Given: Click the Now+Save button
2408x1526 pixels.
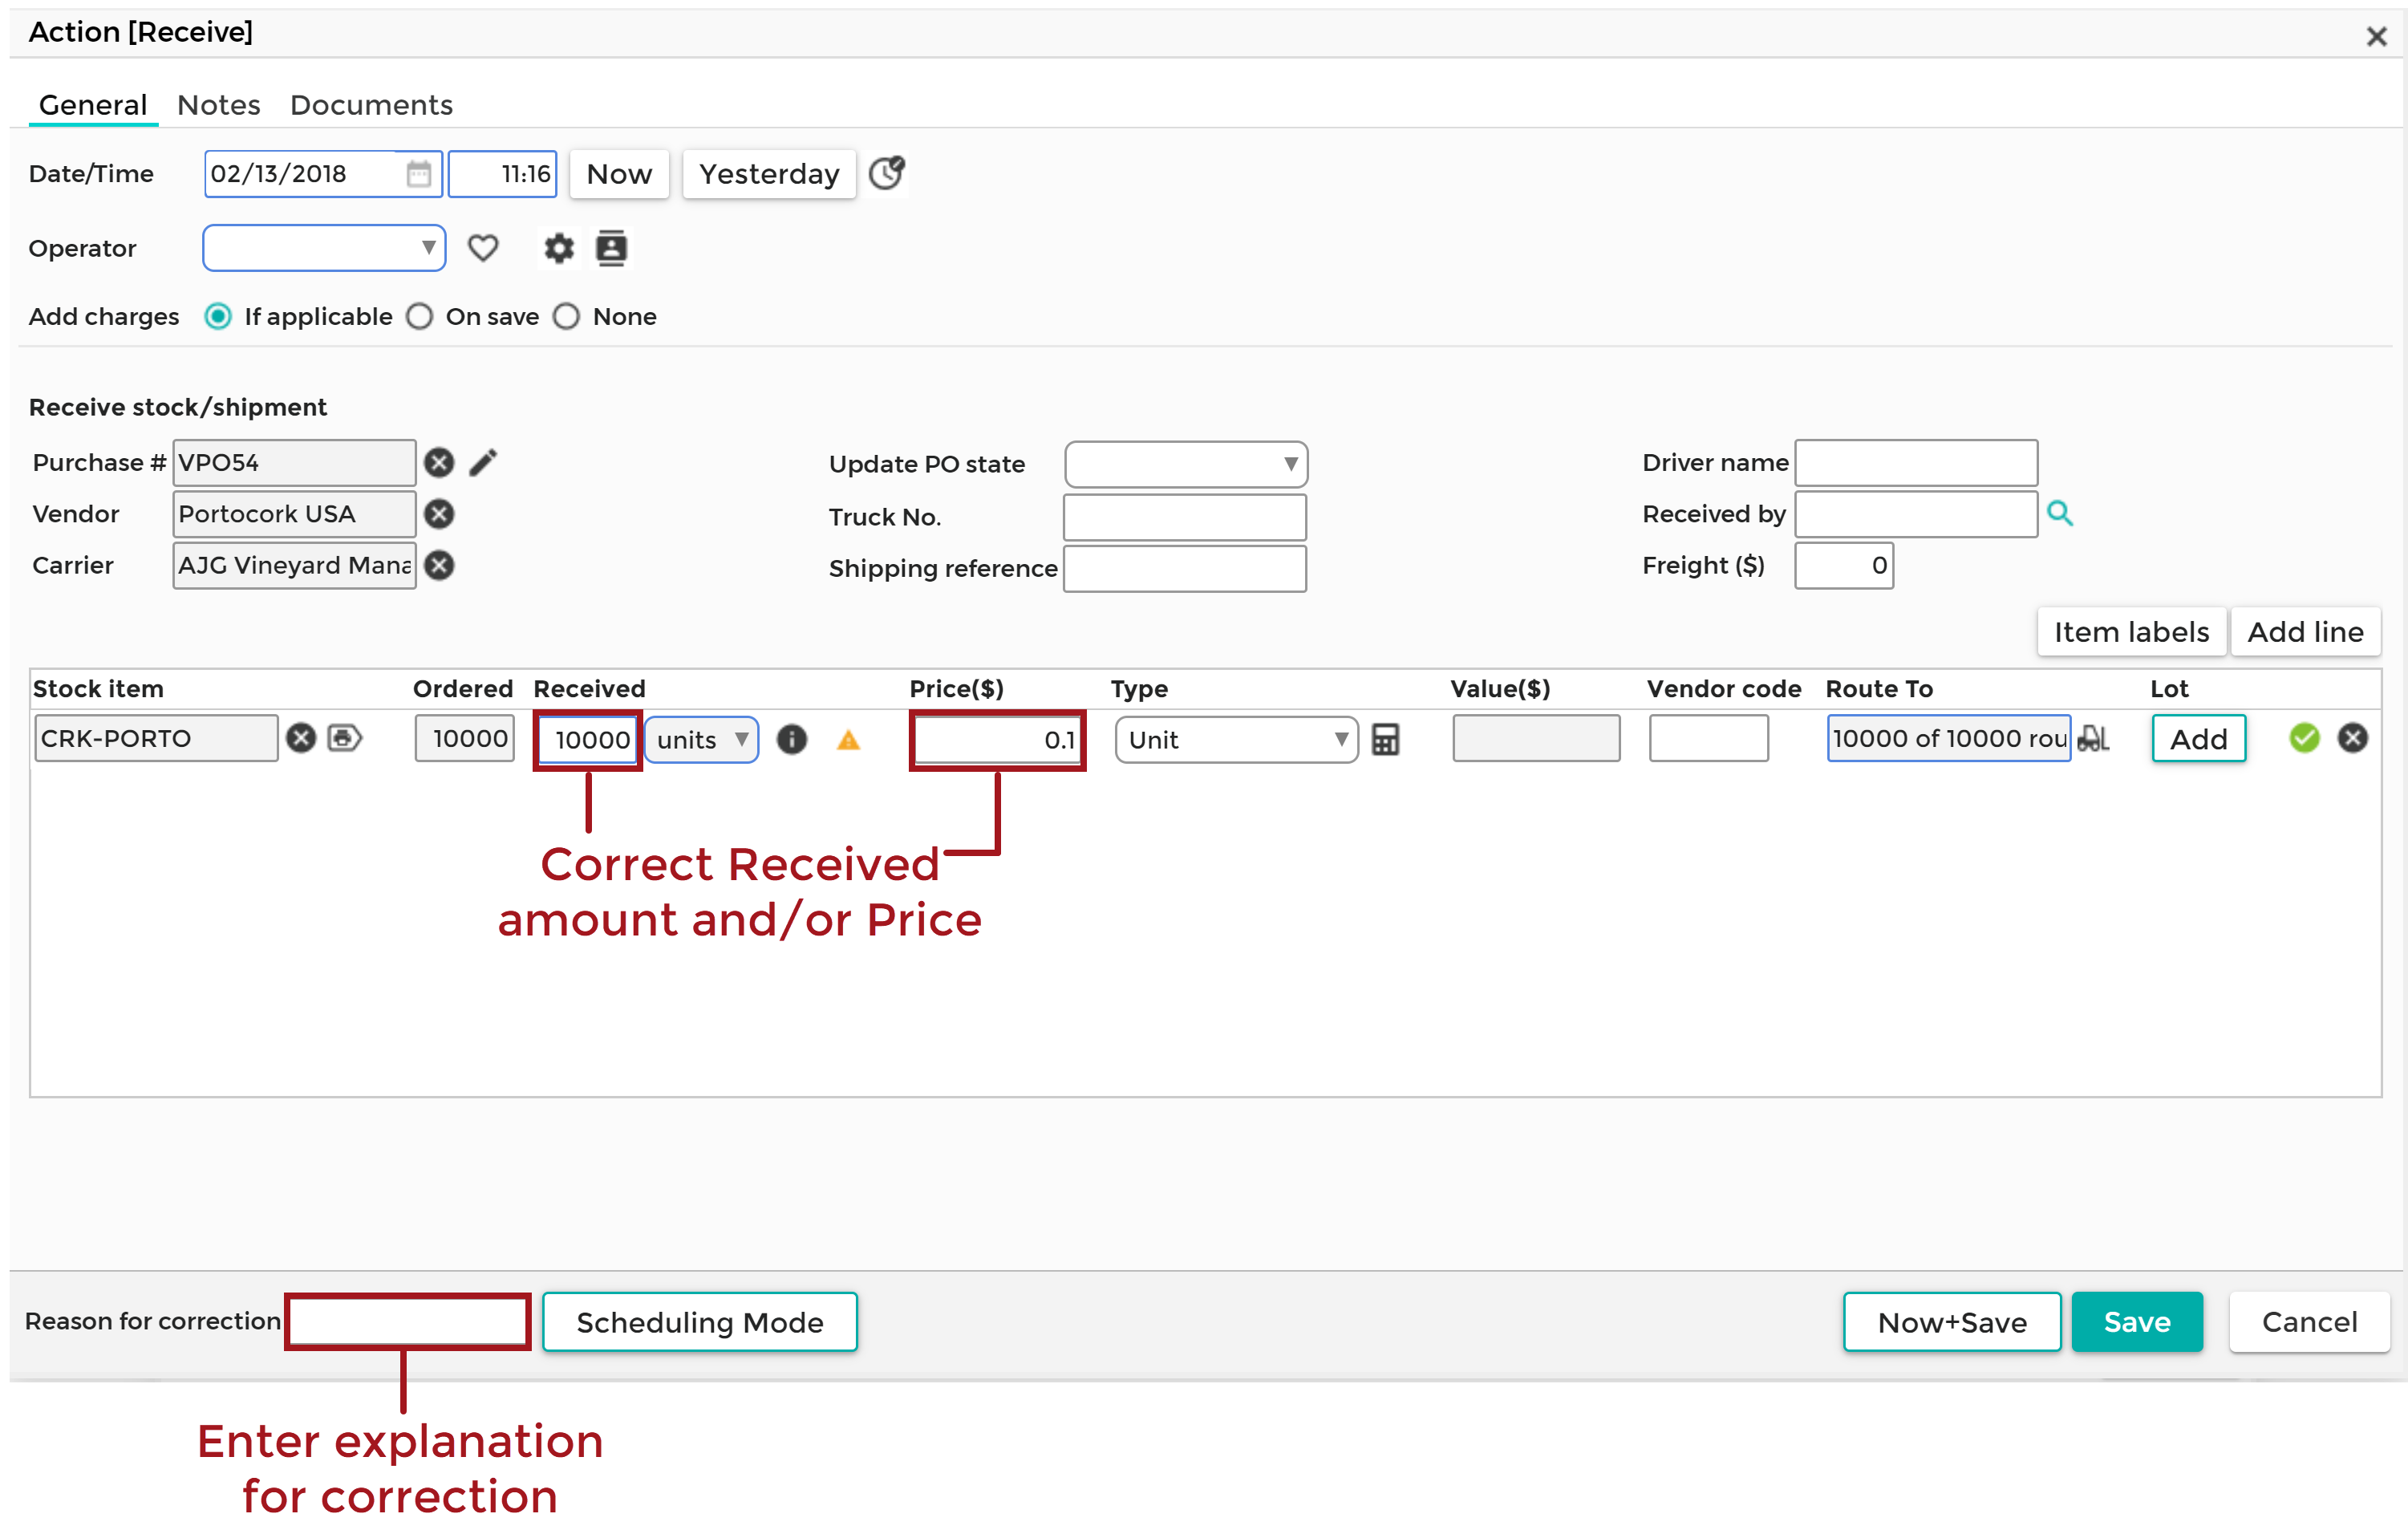Looking at the screenshot, I should (1952, 1322).
